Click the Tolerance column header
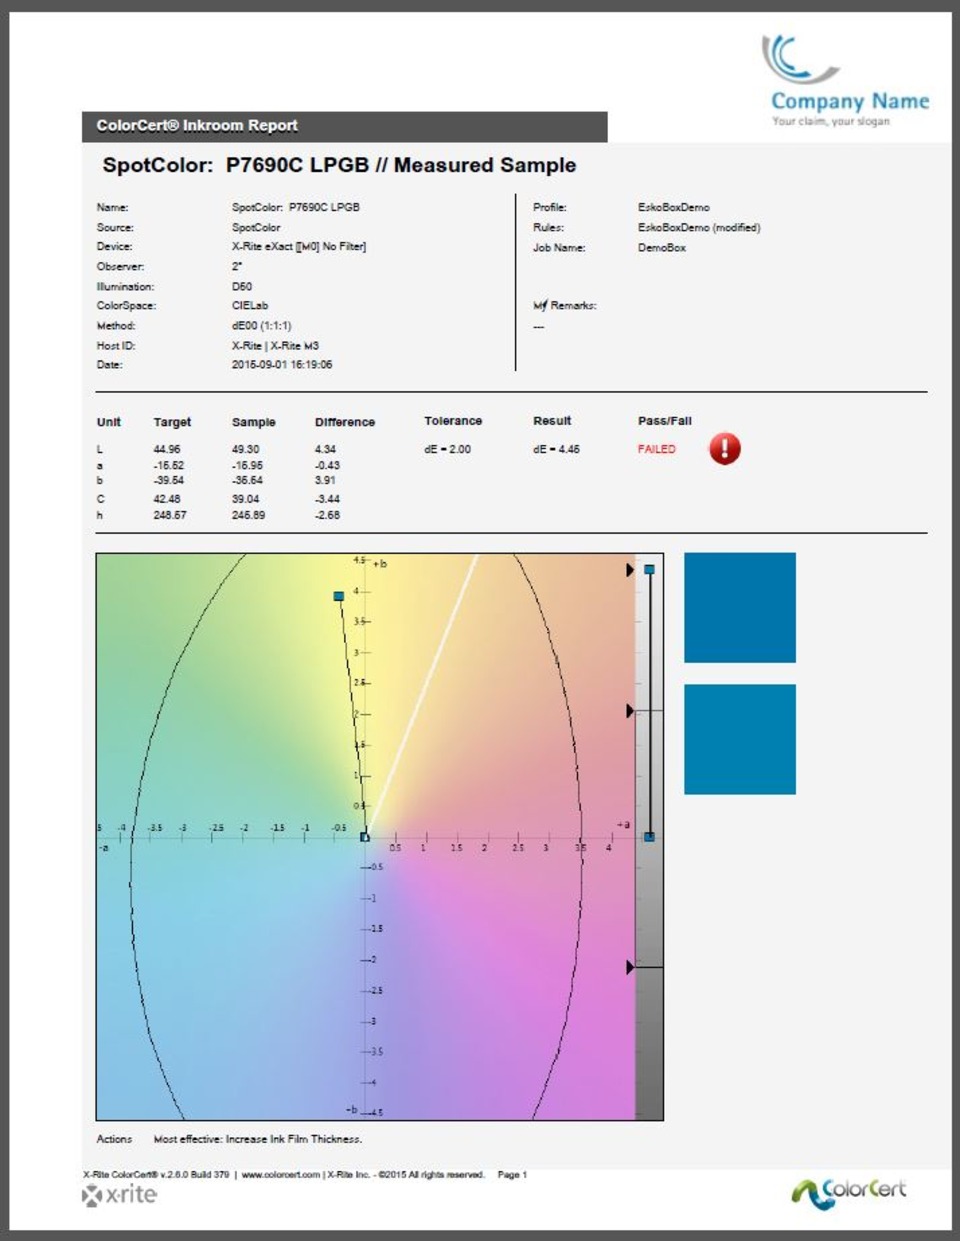 pos(453,421)
